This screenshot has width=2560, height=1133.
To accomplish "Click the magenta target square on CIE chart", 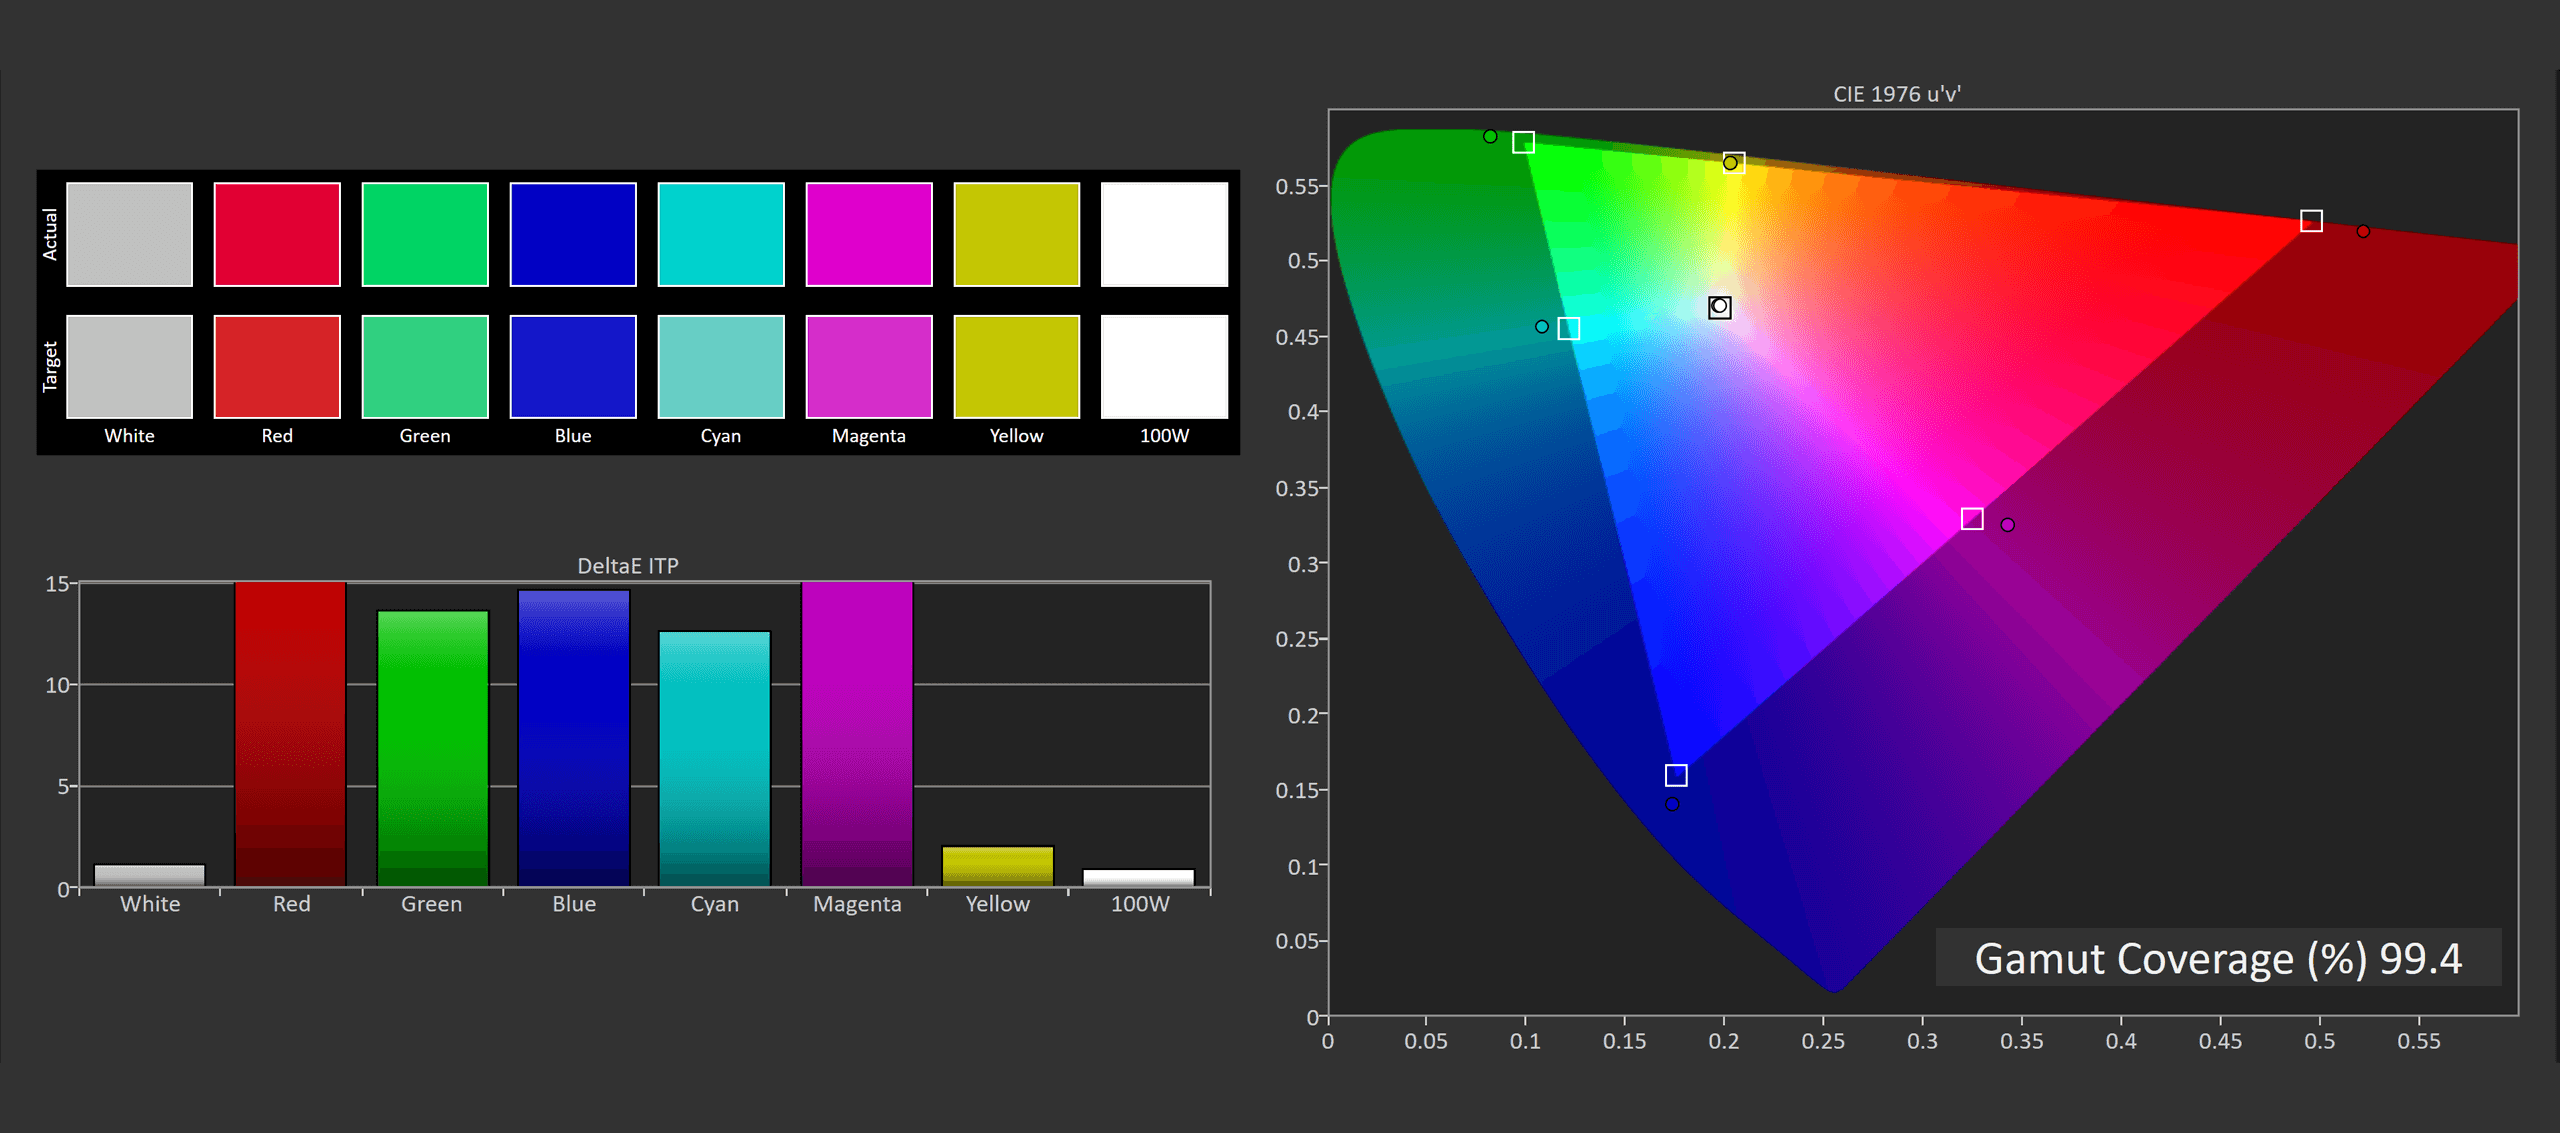I will pyautogui.click(x=1972, y=519).
